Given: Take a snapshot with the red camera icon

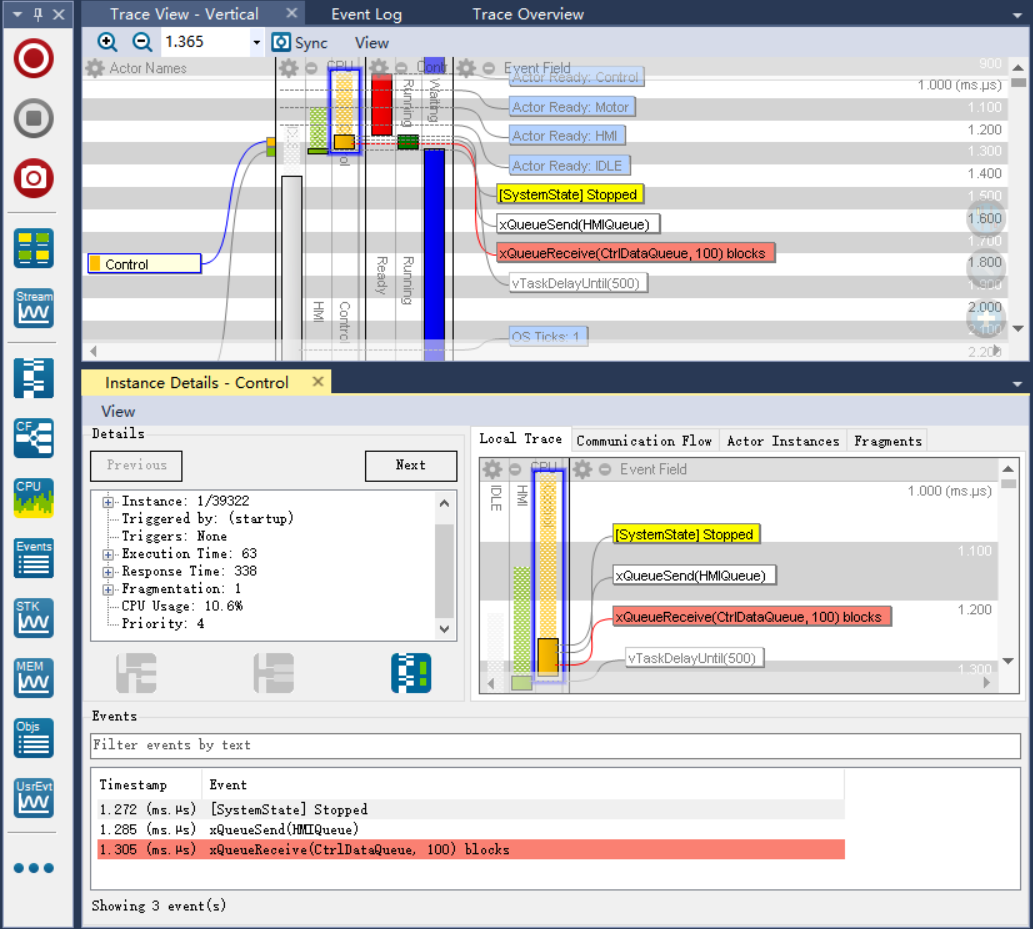Looking at the screenshot, I should [34, 178].
